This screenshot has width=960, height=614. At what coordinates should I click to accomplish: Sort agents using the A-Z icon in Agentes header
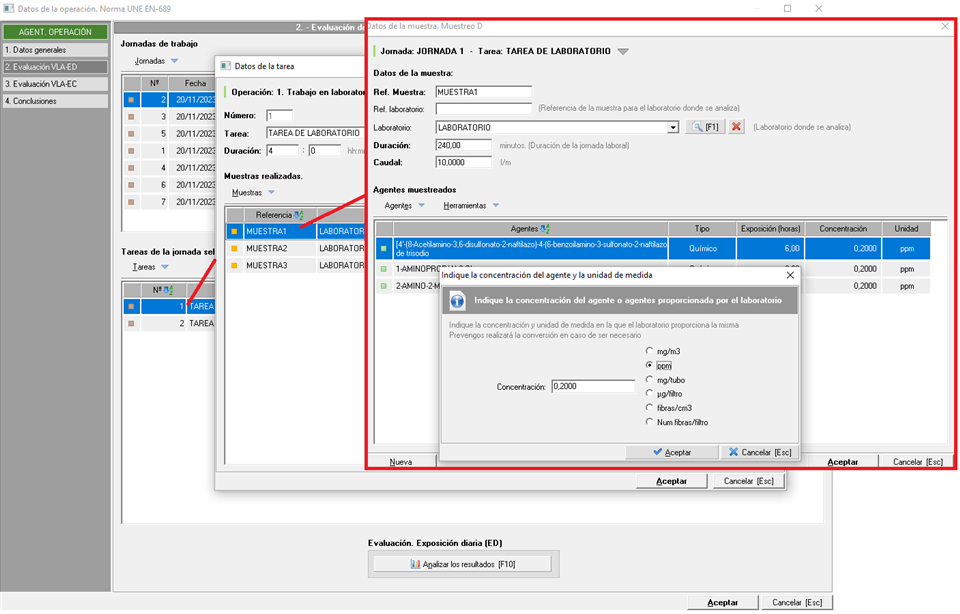tap(544, 229)
